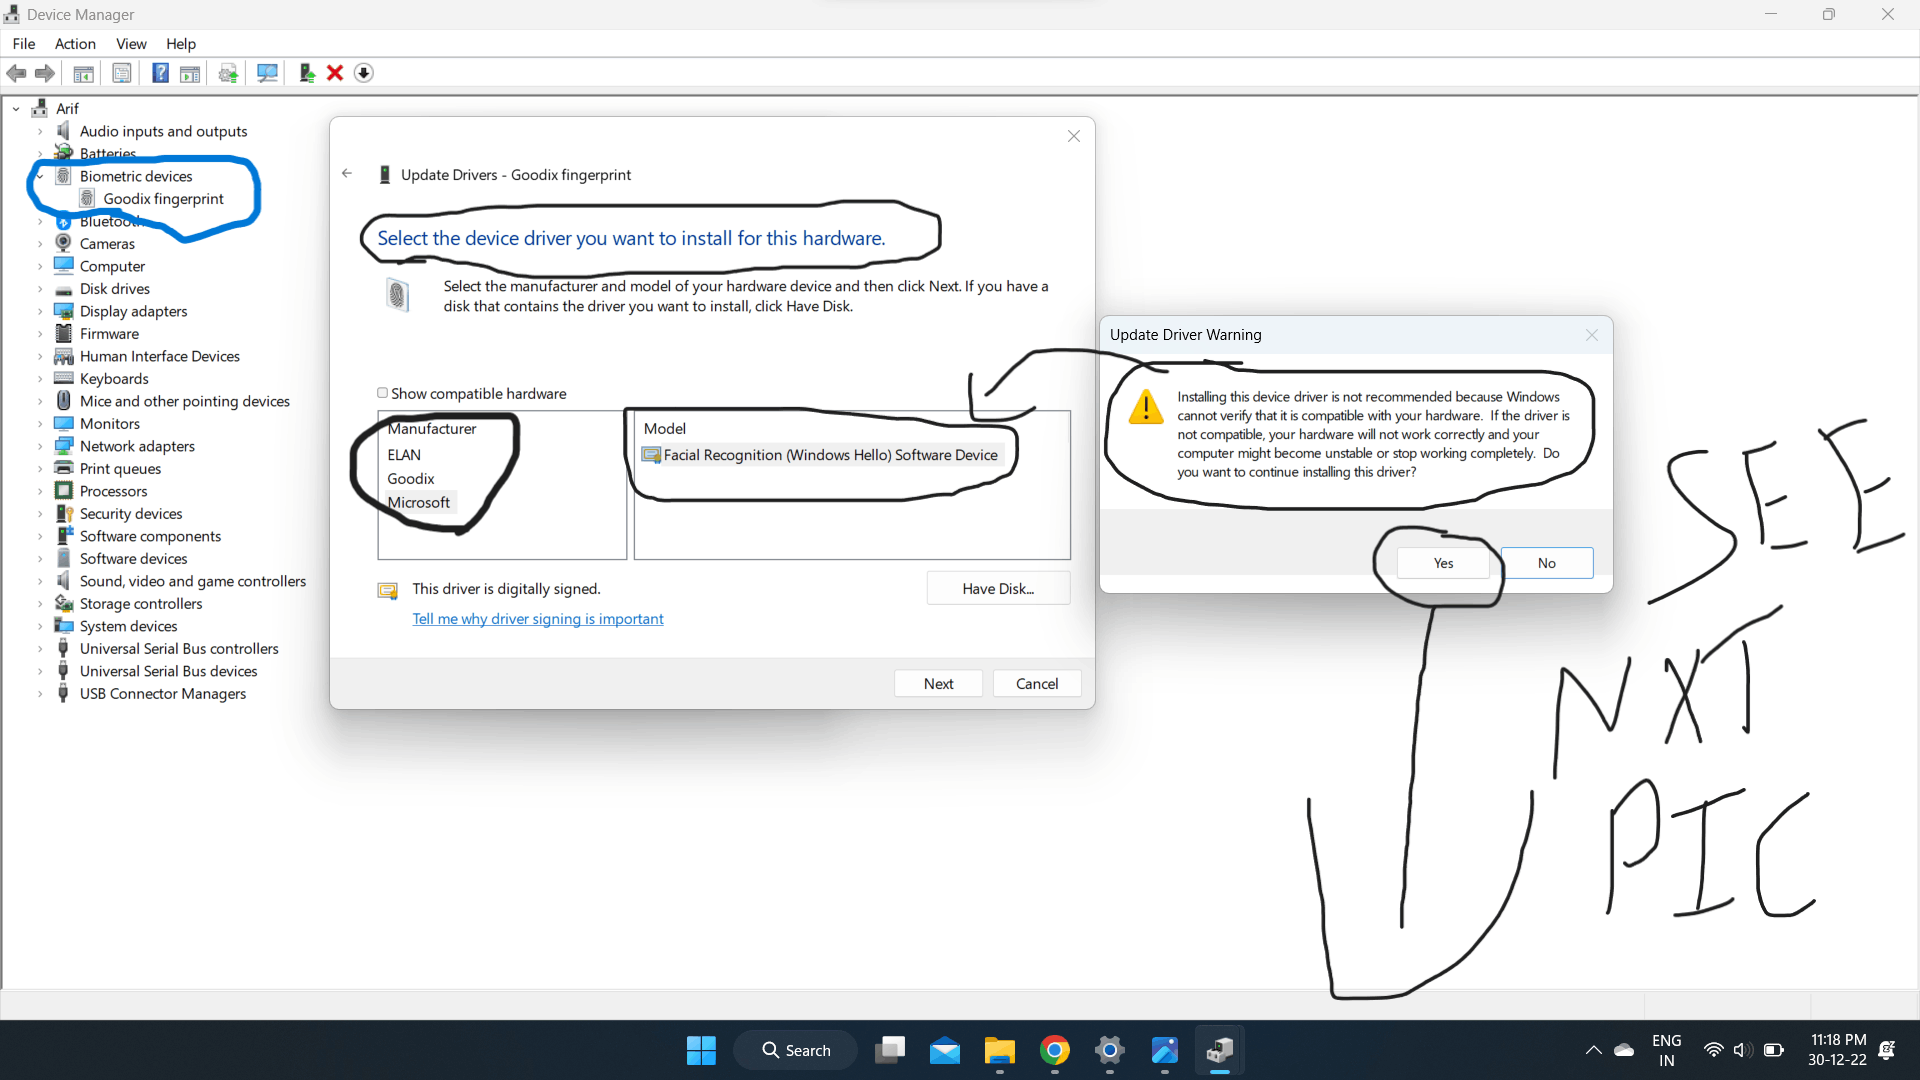
Task: Expand the Network adapters category
Action: (x=40, y=446)
